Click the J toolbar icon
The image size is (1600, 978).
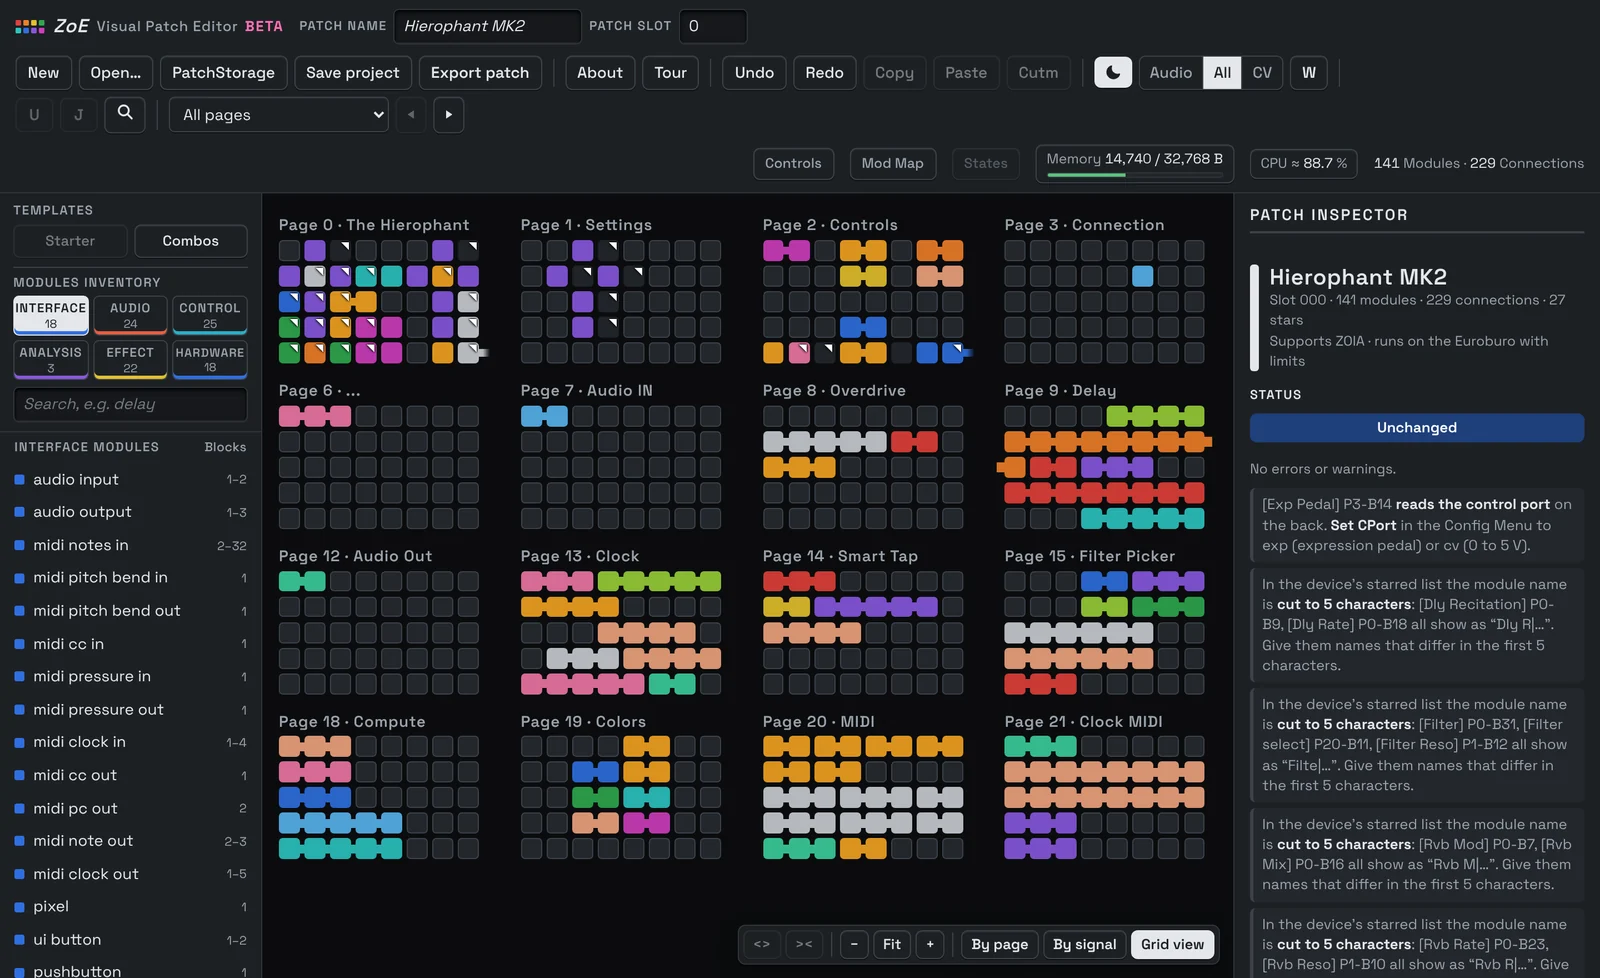[79, 115]
